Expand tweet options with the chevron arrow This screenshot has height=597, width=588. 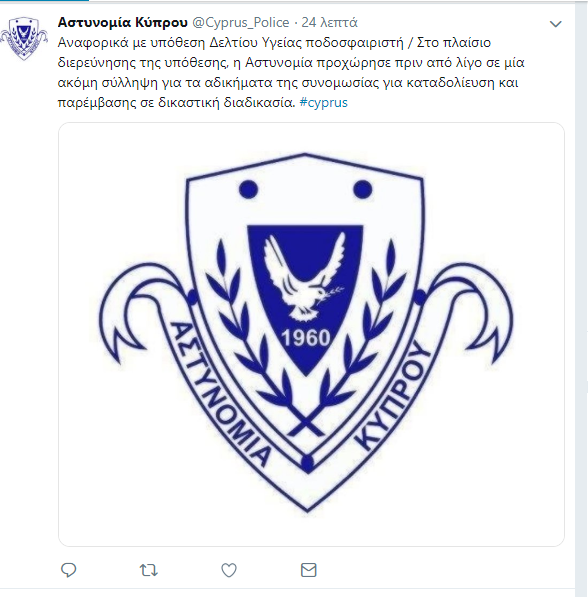click(556, 24)
